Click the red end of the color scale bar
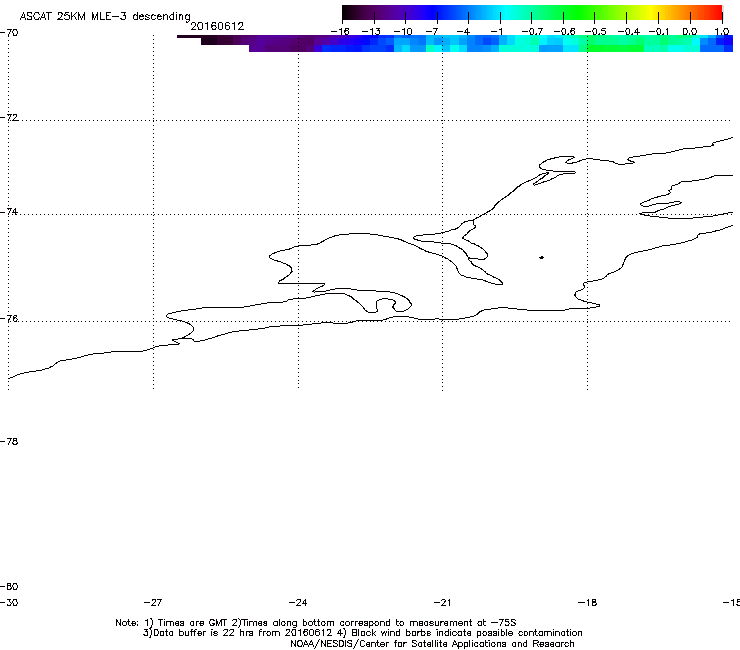This screenshot has height=650, width=740. click(713, 12)
